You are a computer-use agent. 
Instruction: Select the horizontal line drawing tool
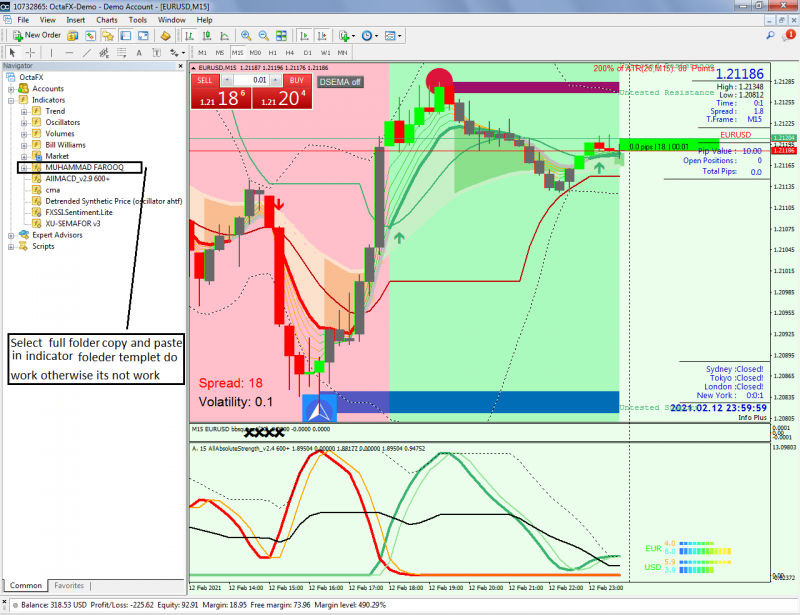(x=69, y=53)
